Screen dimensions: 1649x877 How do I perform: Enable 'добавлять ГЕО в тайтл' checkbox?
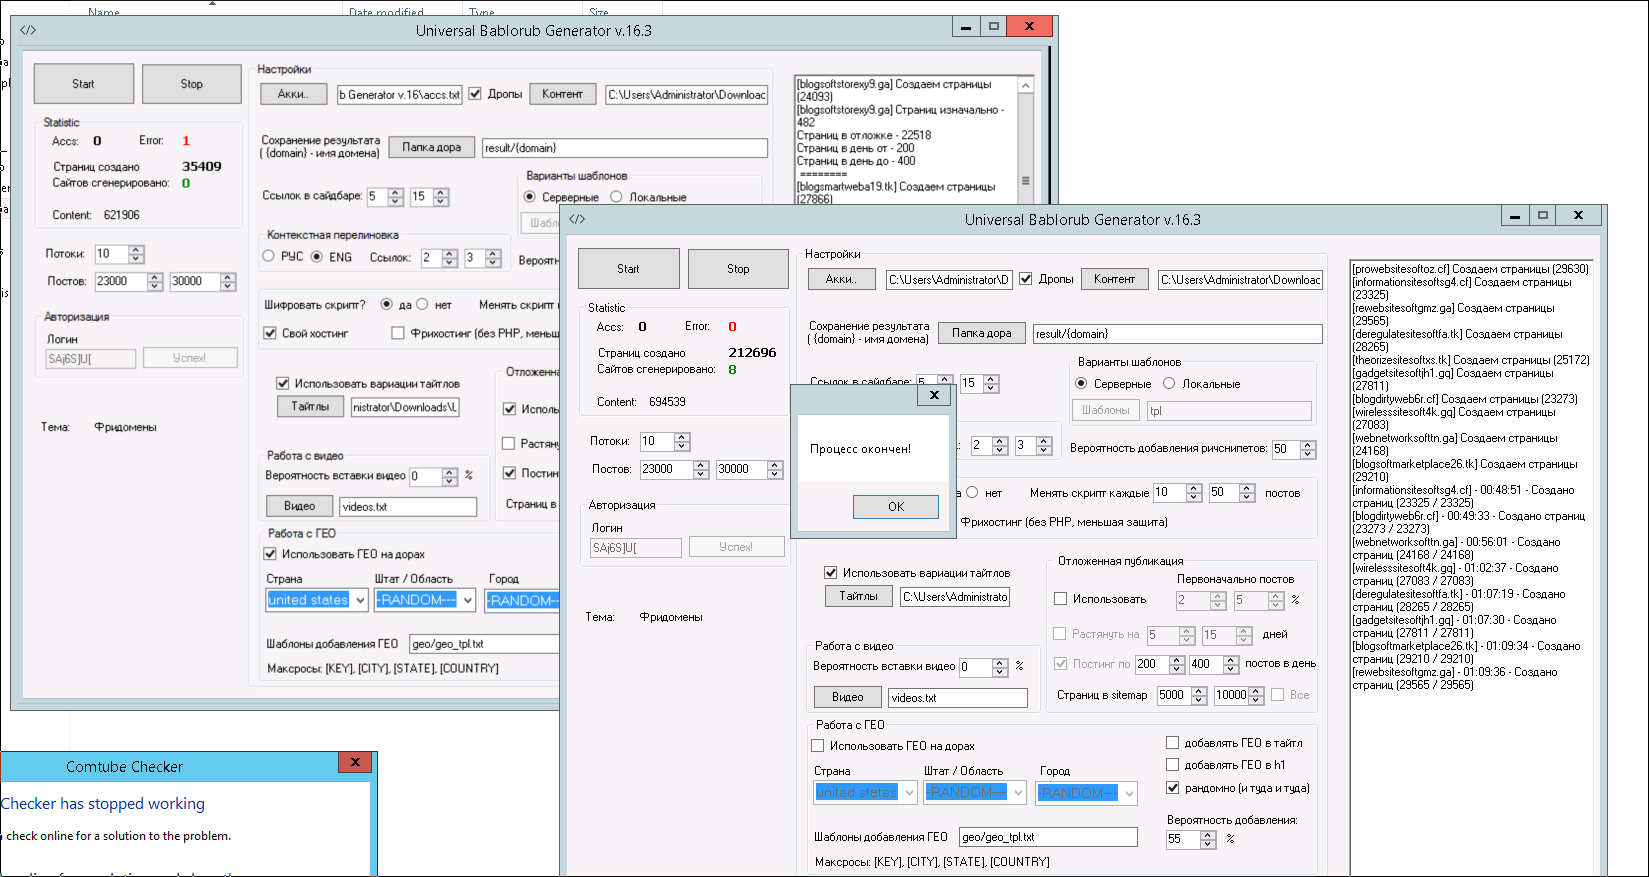[1173, 743]
